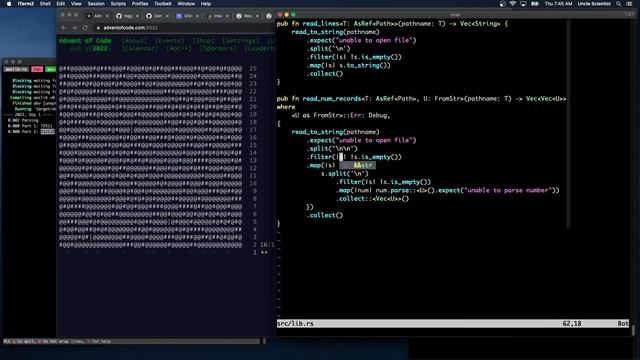Open the [Calendar] link
This screenshot has width=640, height=360.
(x=140, y=49)
